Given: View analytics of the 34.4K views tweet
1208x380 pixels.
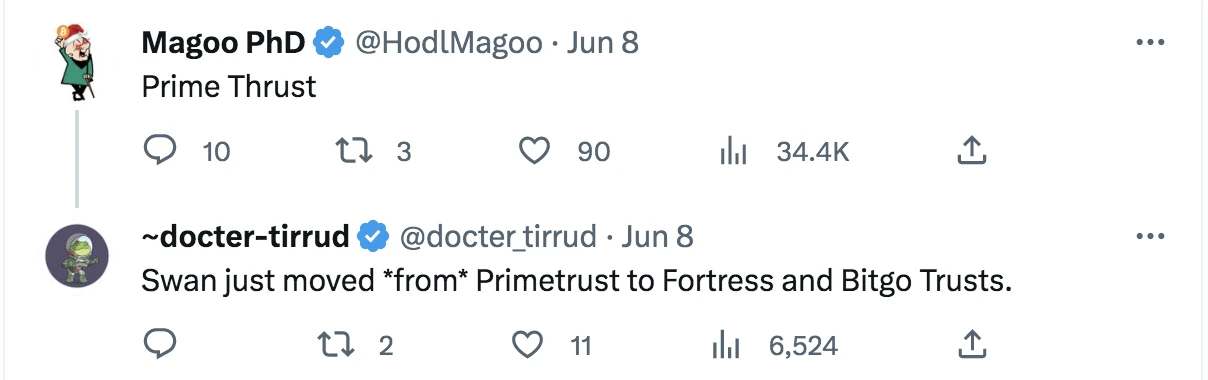Looking at the screenshot, I should pyautogui.click(x=734, y=151).
